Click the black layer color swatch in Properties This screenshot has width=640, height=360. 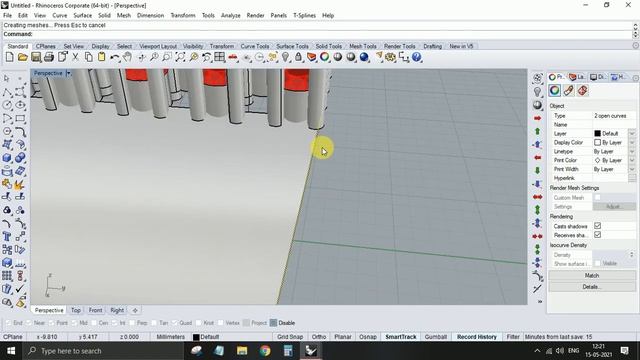[x=598, y=133]
